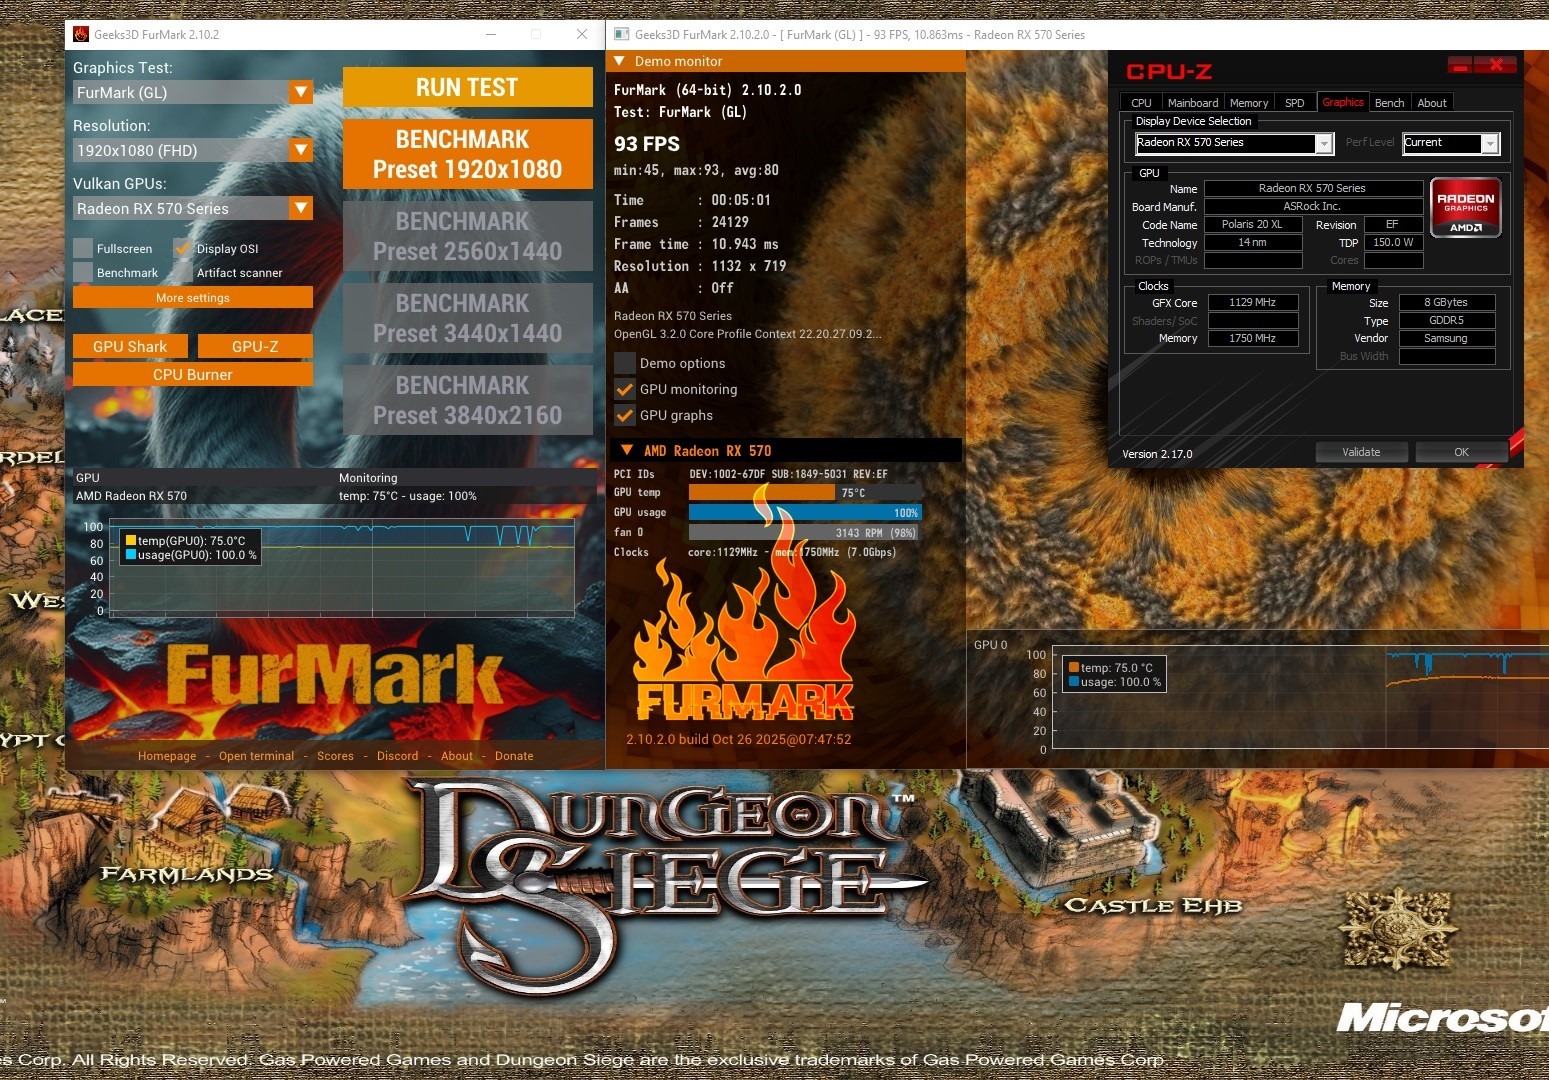
Task: Click the Code Name Polaris 20 XL field
Action: coord(1252,224)
